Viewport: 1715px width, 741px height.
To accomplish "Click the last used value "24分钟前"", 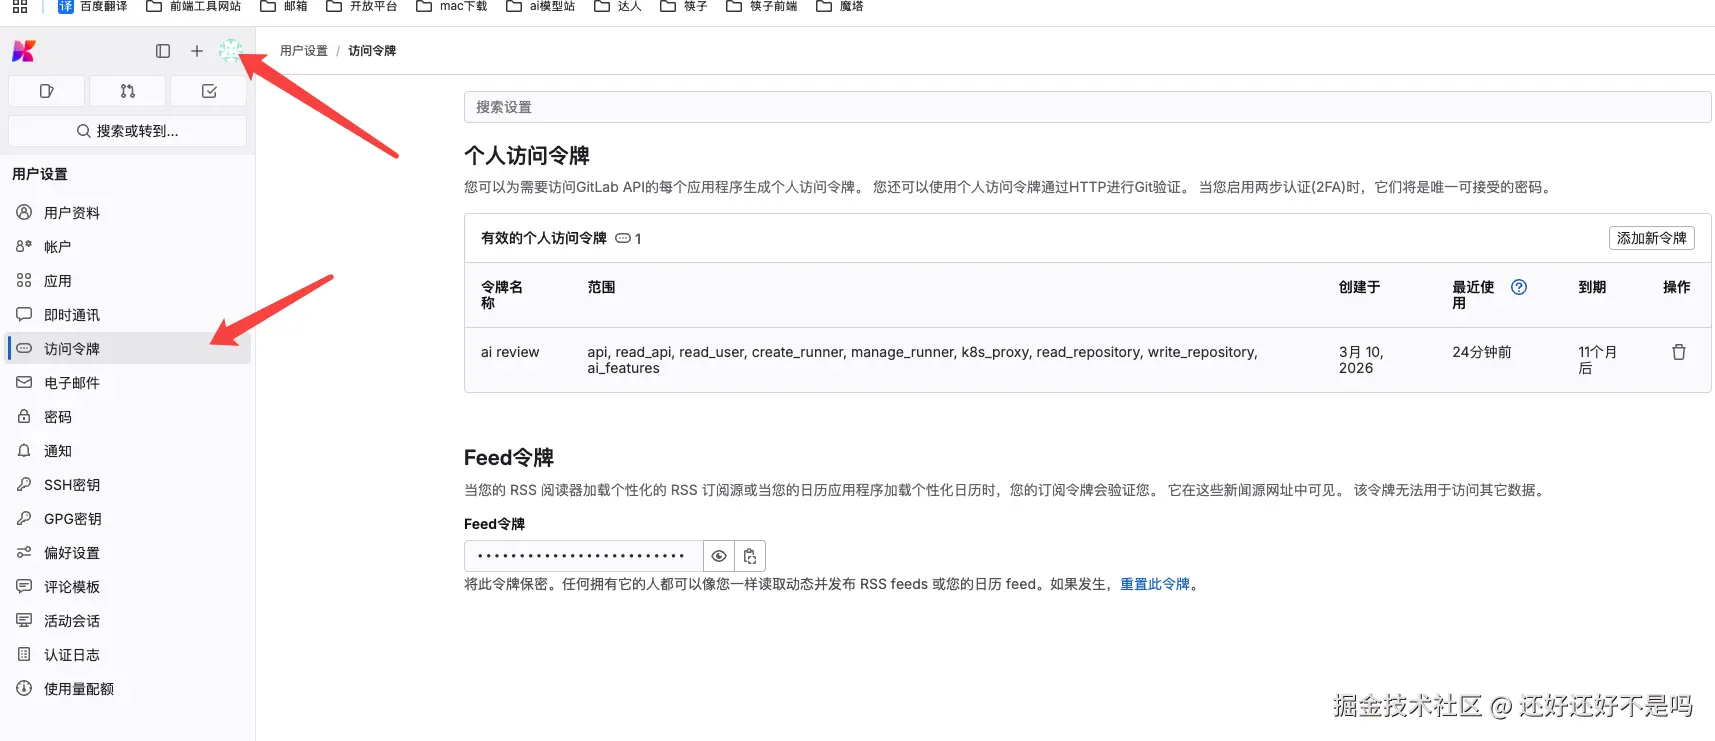I will (1482, 352).
